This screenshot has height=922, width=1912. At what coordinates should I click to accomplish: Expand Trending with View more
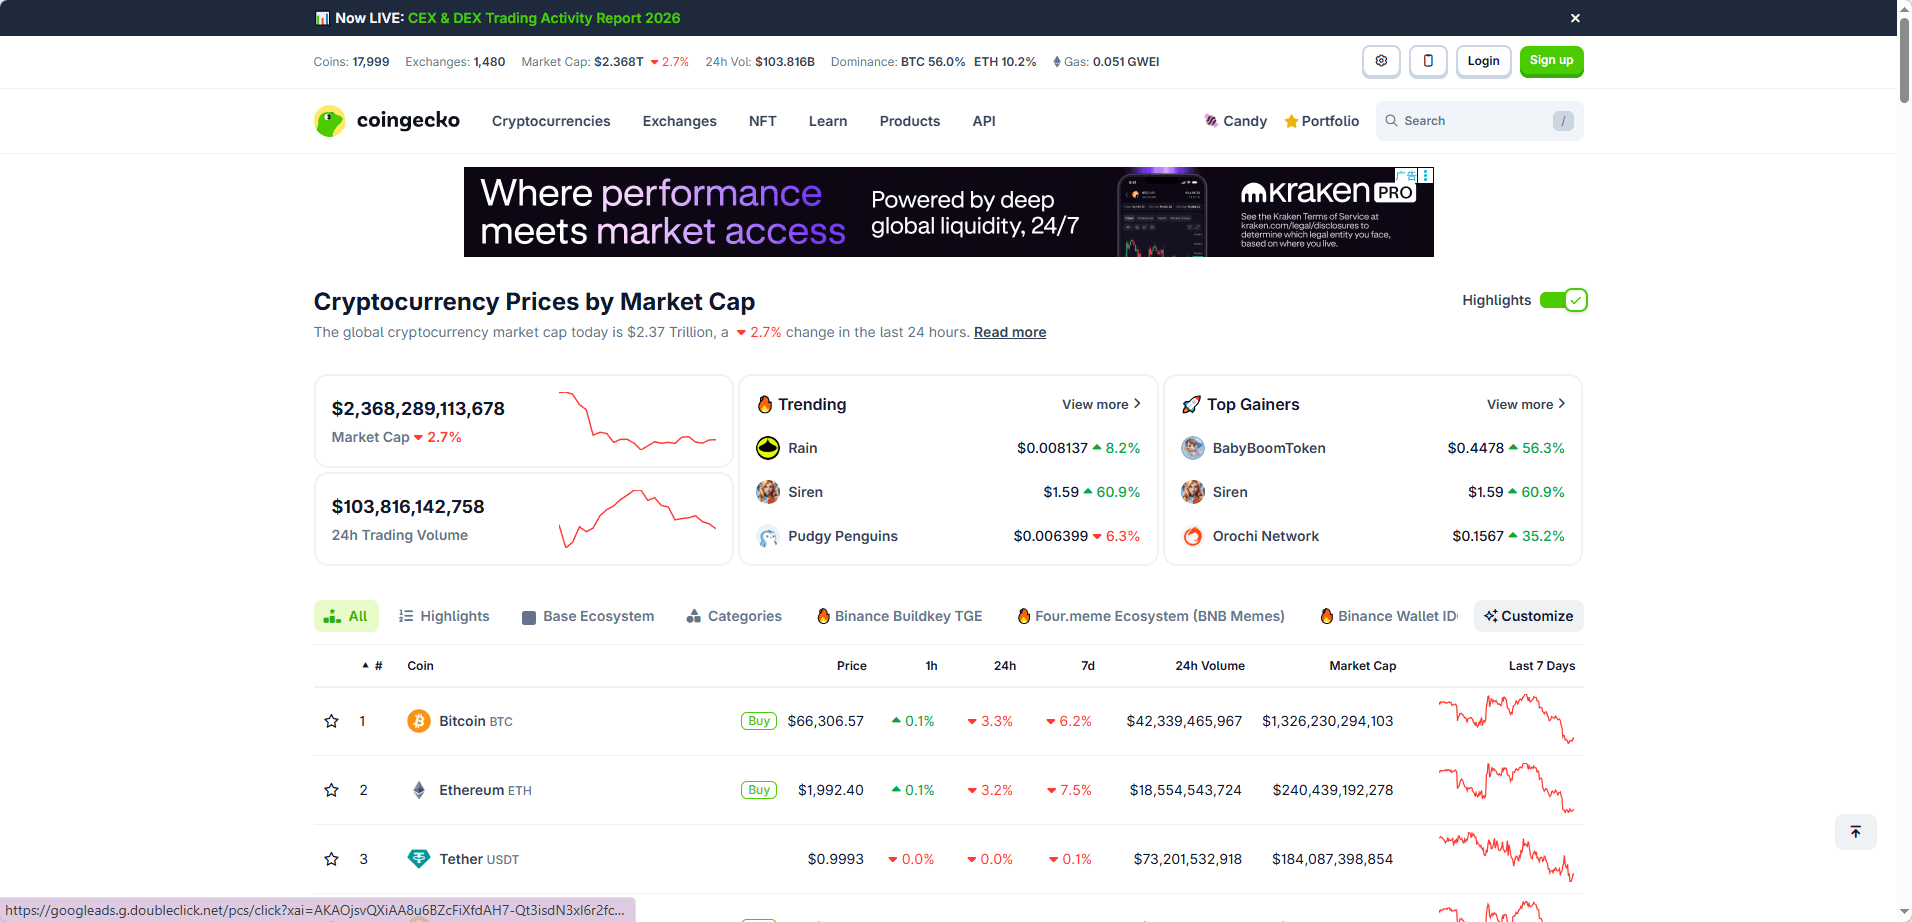[x=1100, y=404]
